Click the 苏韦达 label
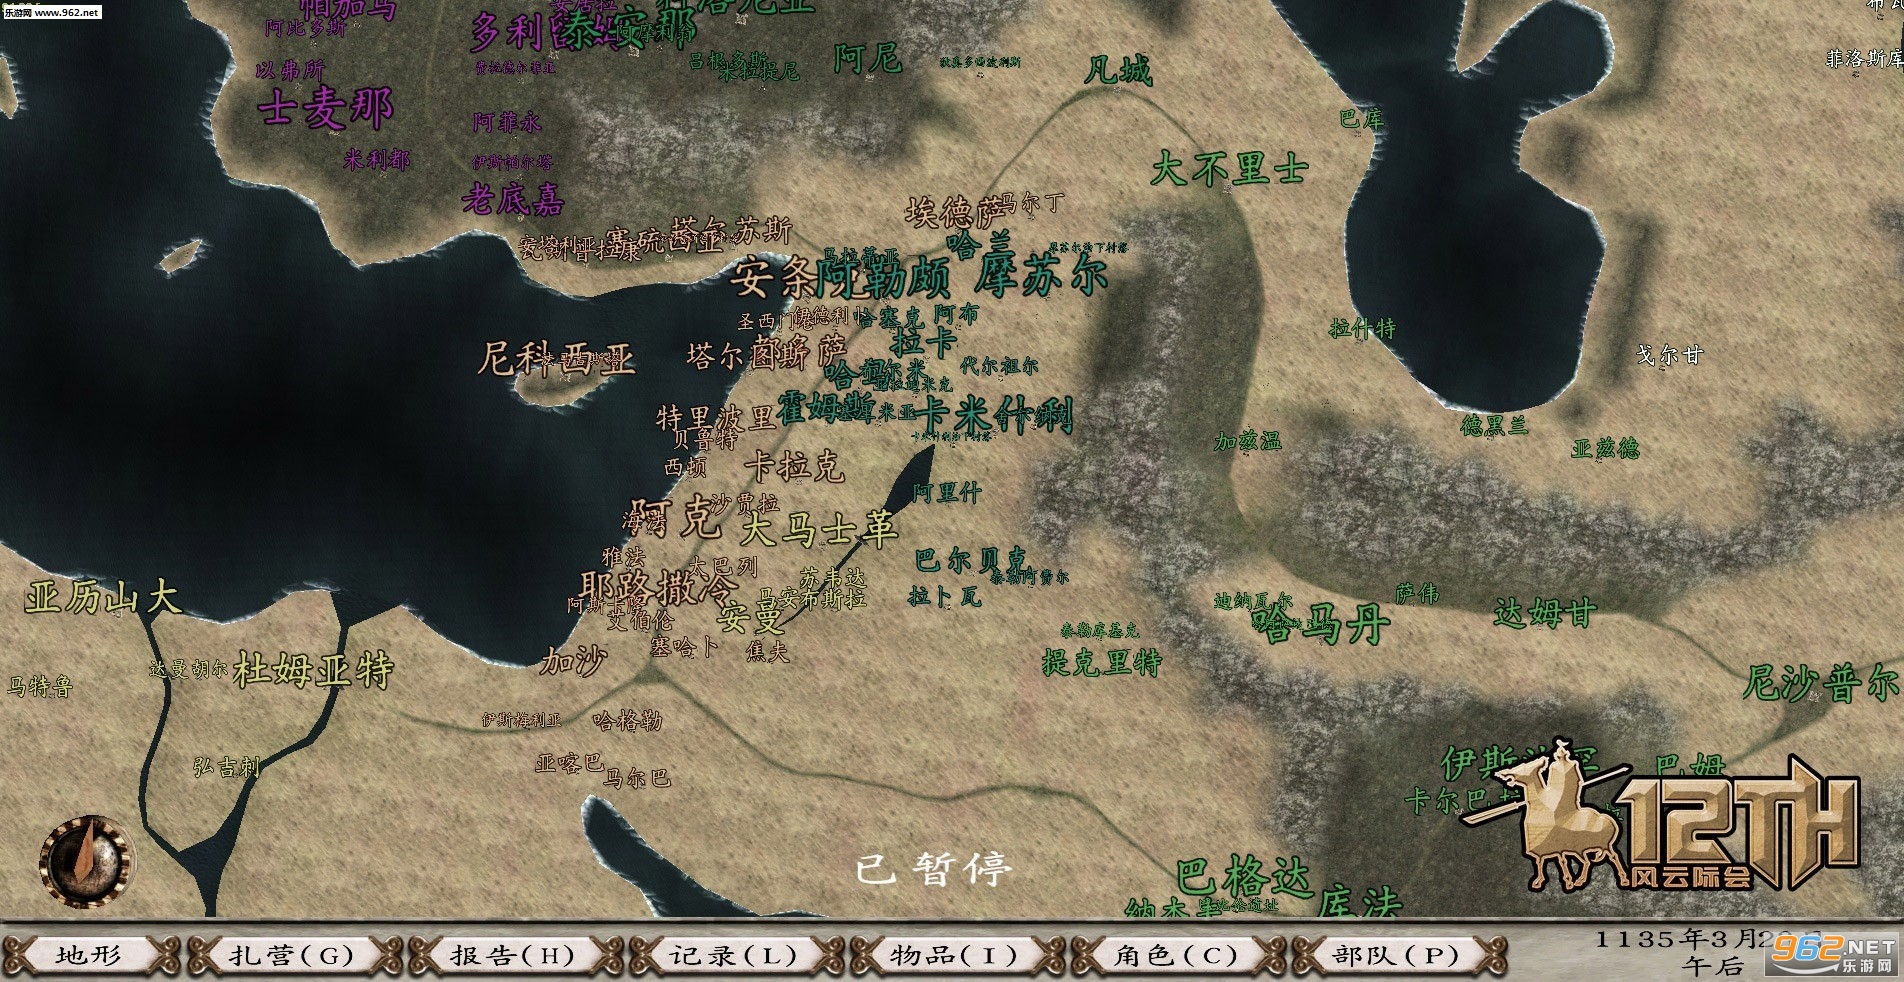1904x982 pixels. (832, 578)
